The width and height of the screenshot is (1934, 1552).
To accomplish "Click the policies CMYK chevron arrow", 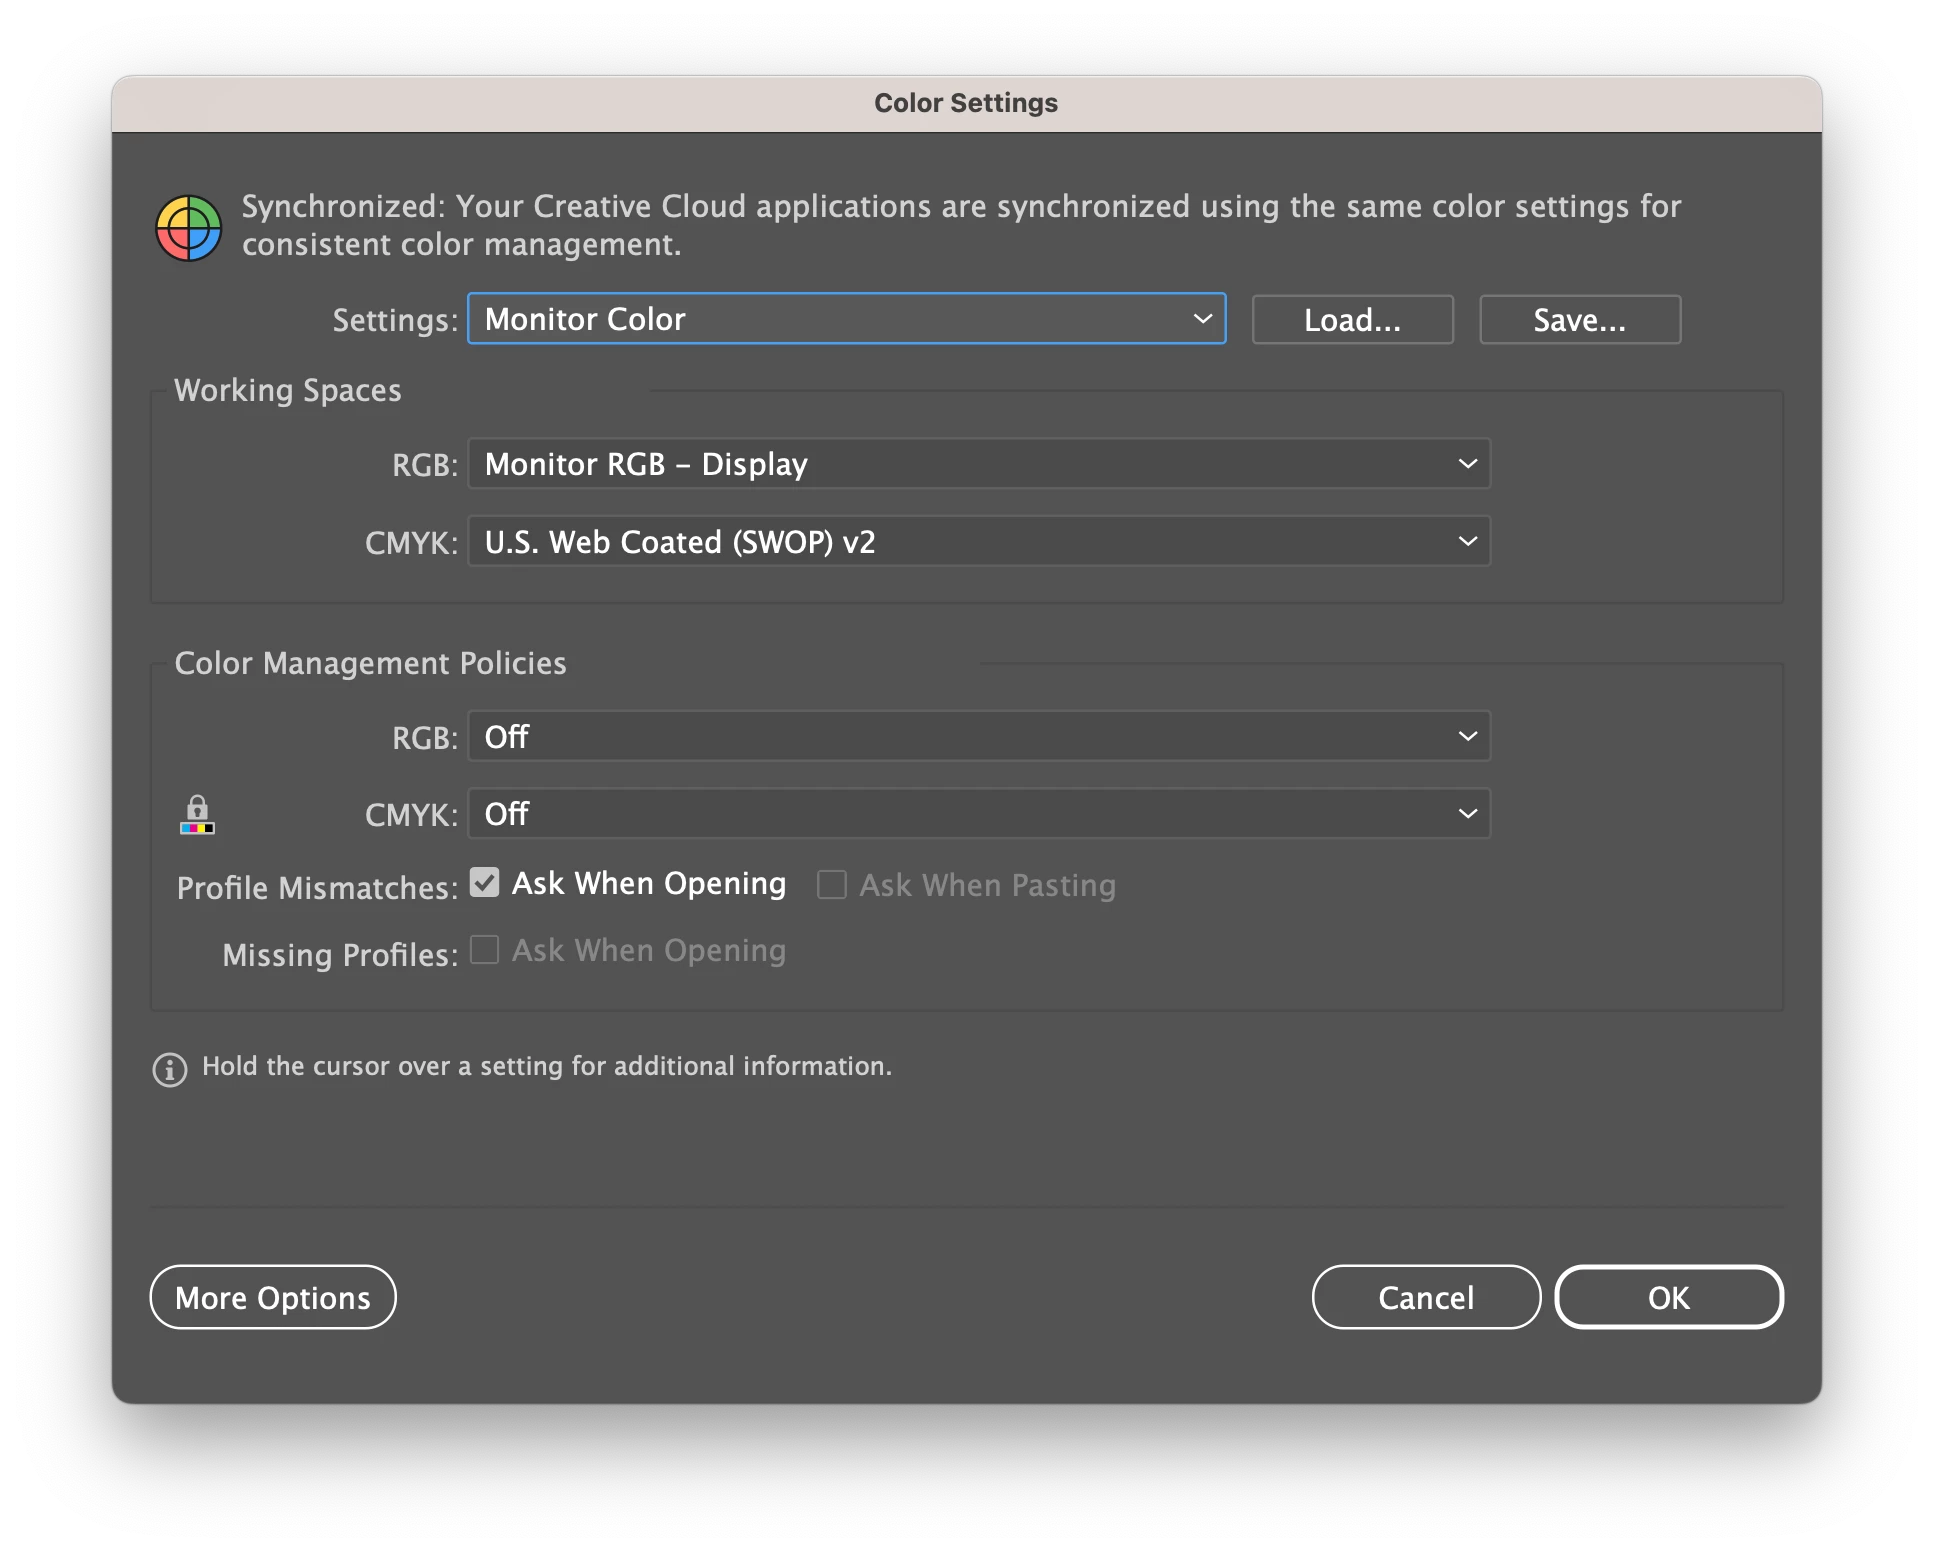I will (x=1467, y=814).
